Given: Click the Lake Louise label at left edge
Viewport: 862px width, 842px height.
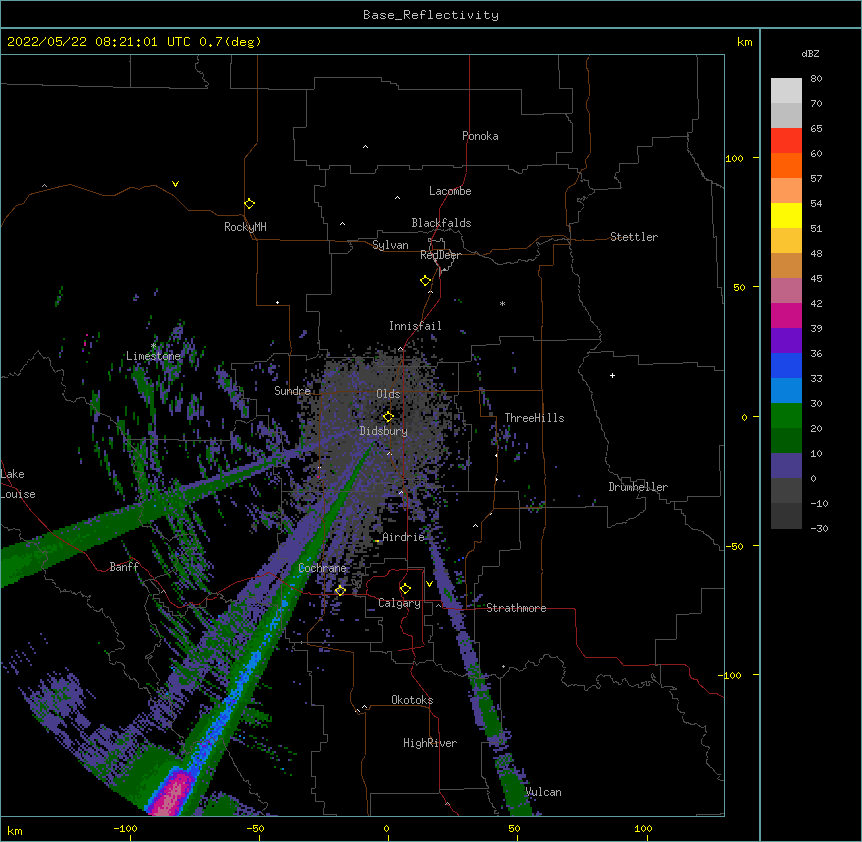Looking at the screenshot, I should click(x=18, y=484).
